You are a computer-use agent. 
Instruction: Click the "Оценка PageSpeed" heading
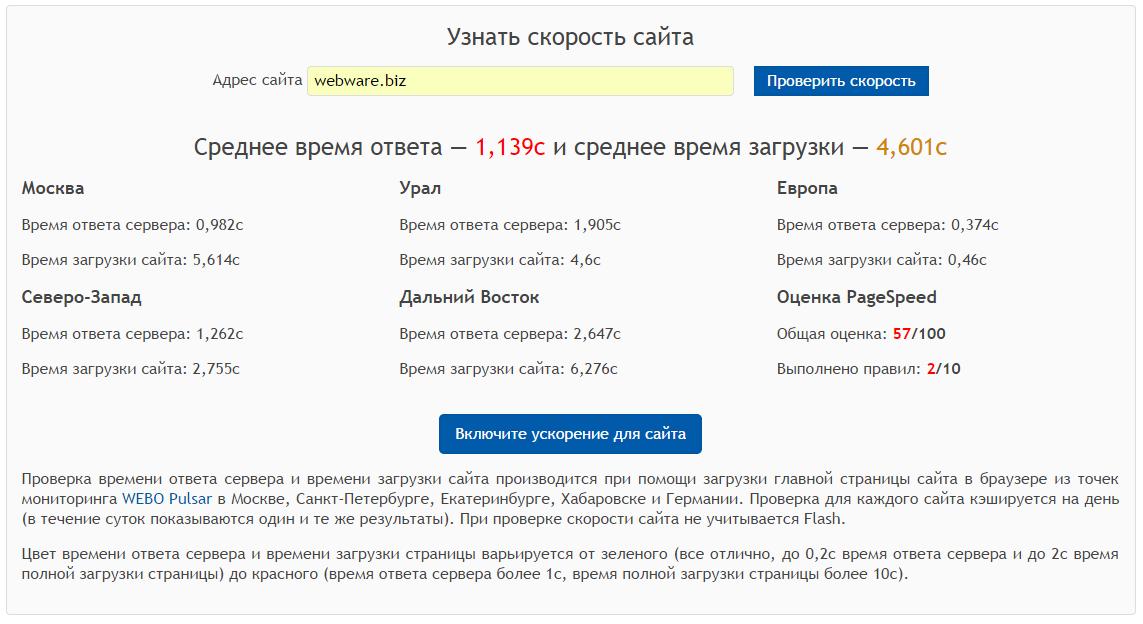click(x=856, y=297)
